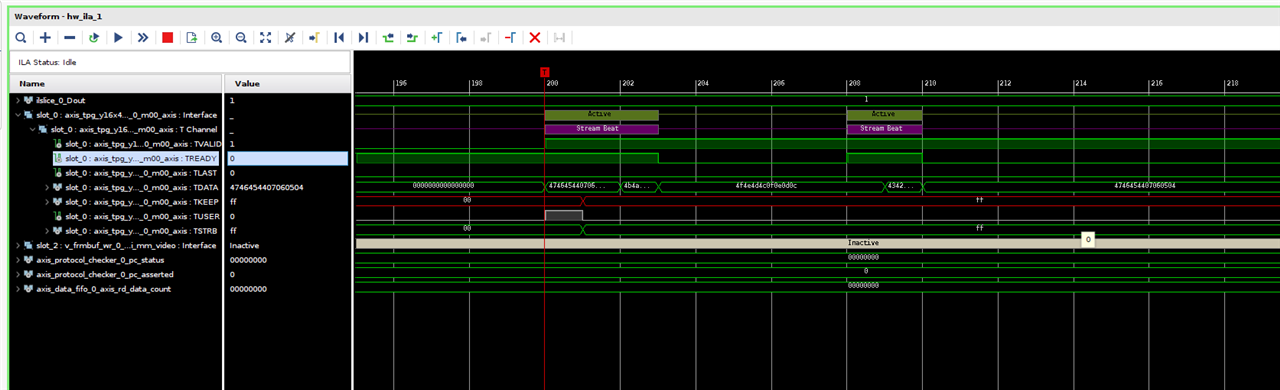
Task: Click the greyed swap cursors icon
Action: [559, 37]
